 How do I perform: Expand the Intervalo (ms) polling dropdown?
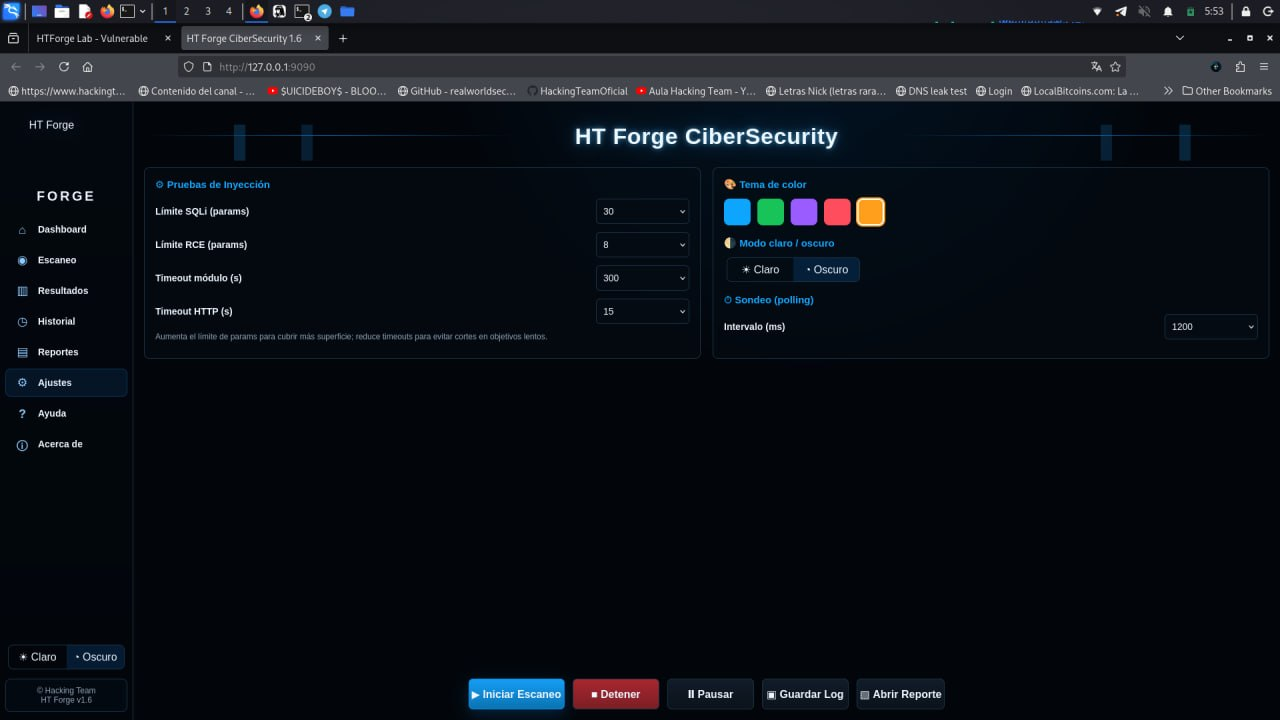pos(1210,327)
